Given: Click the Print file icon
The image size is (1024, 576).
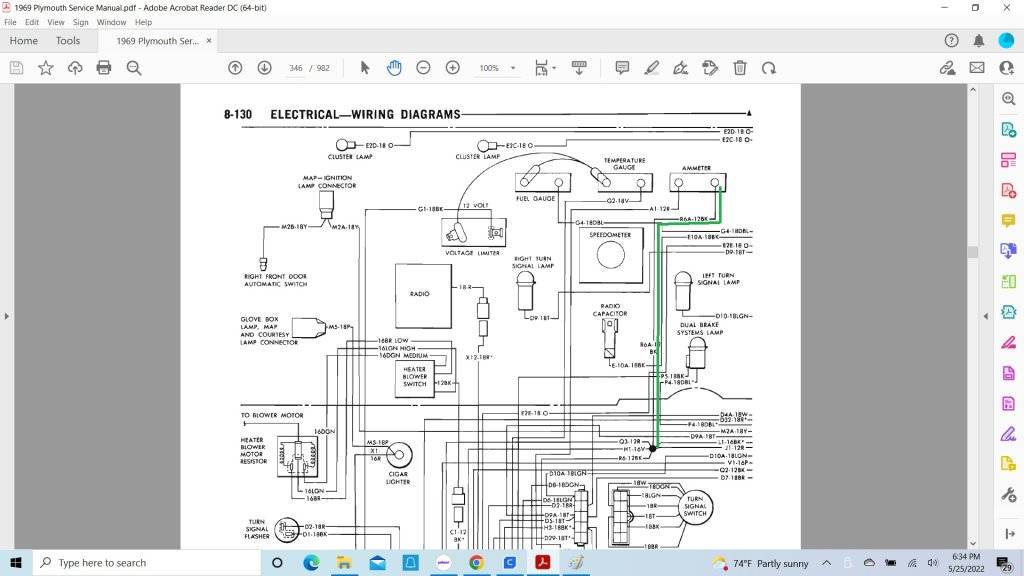Looking at the screenshot, I should [x=104, y=68].
